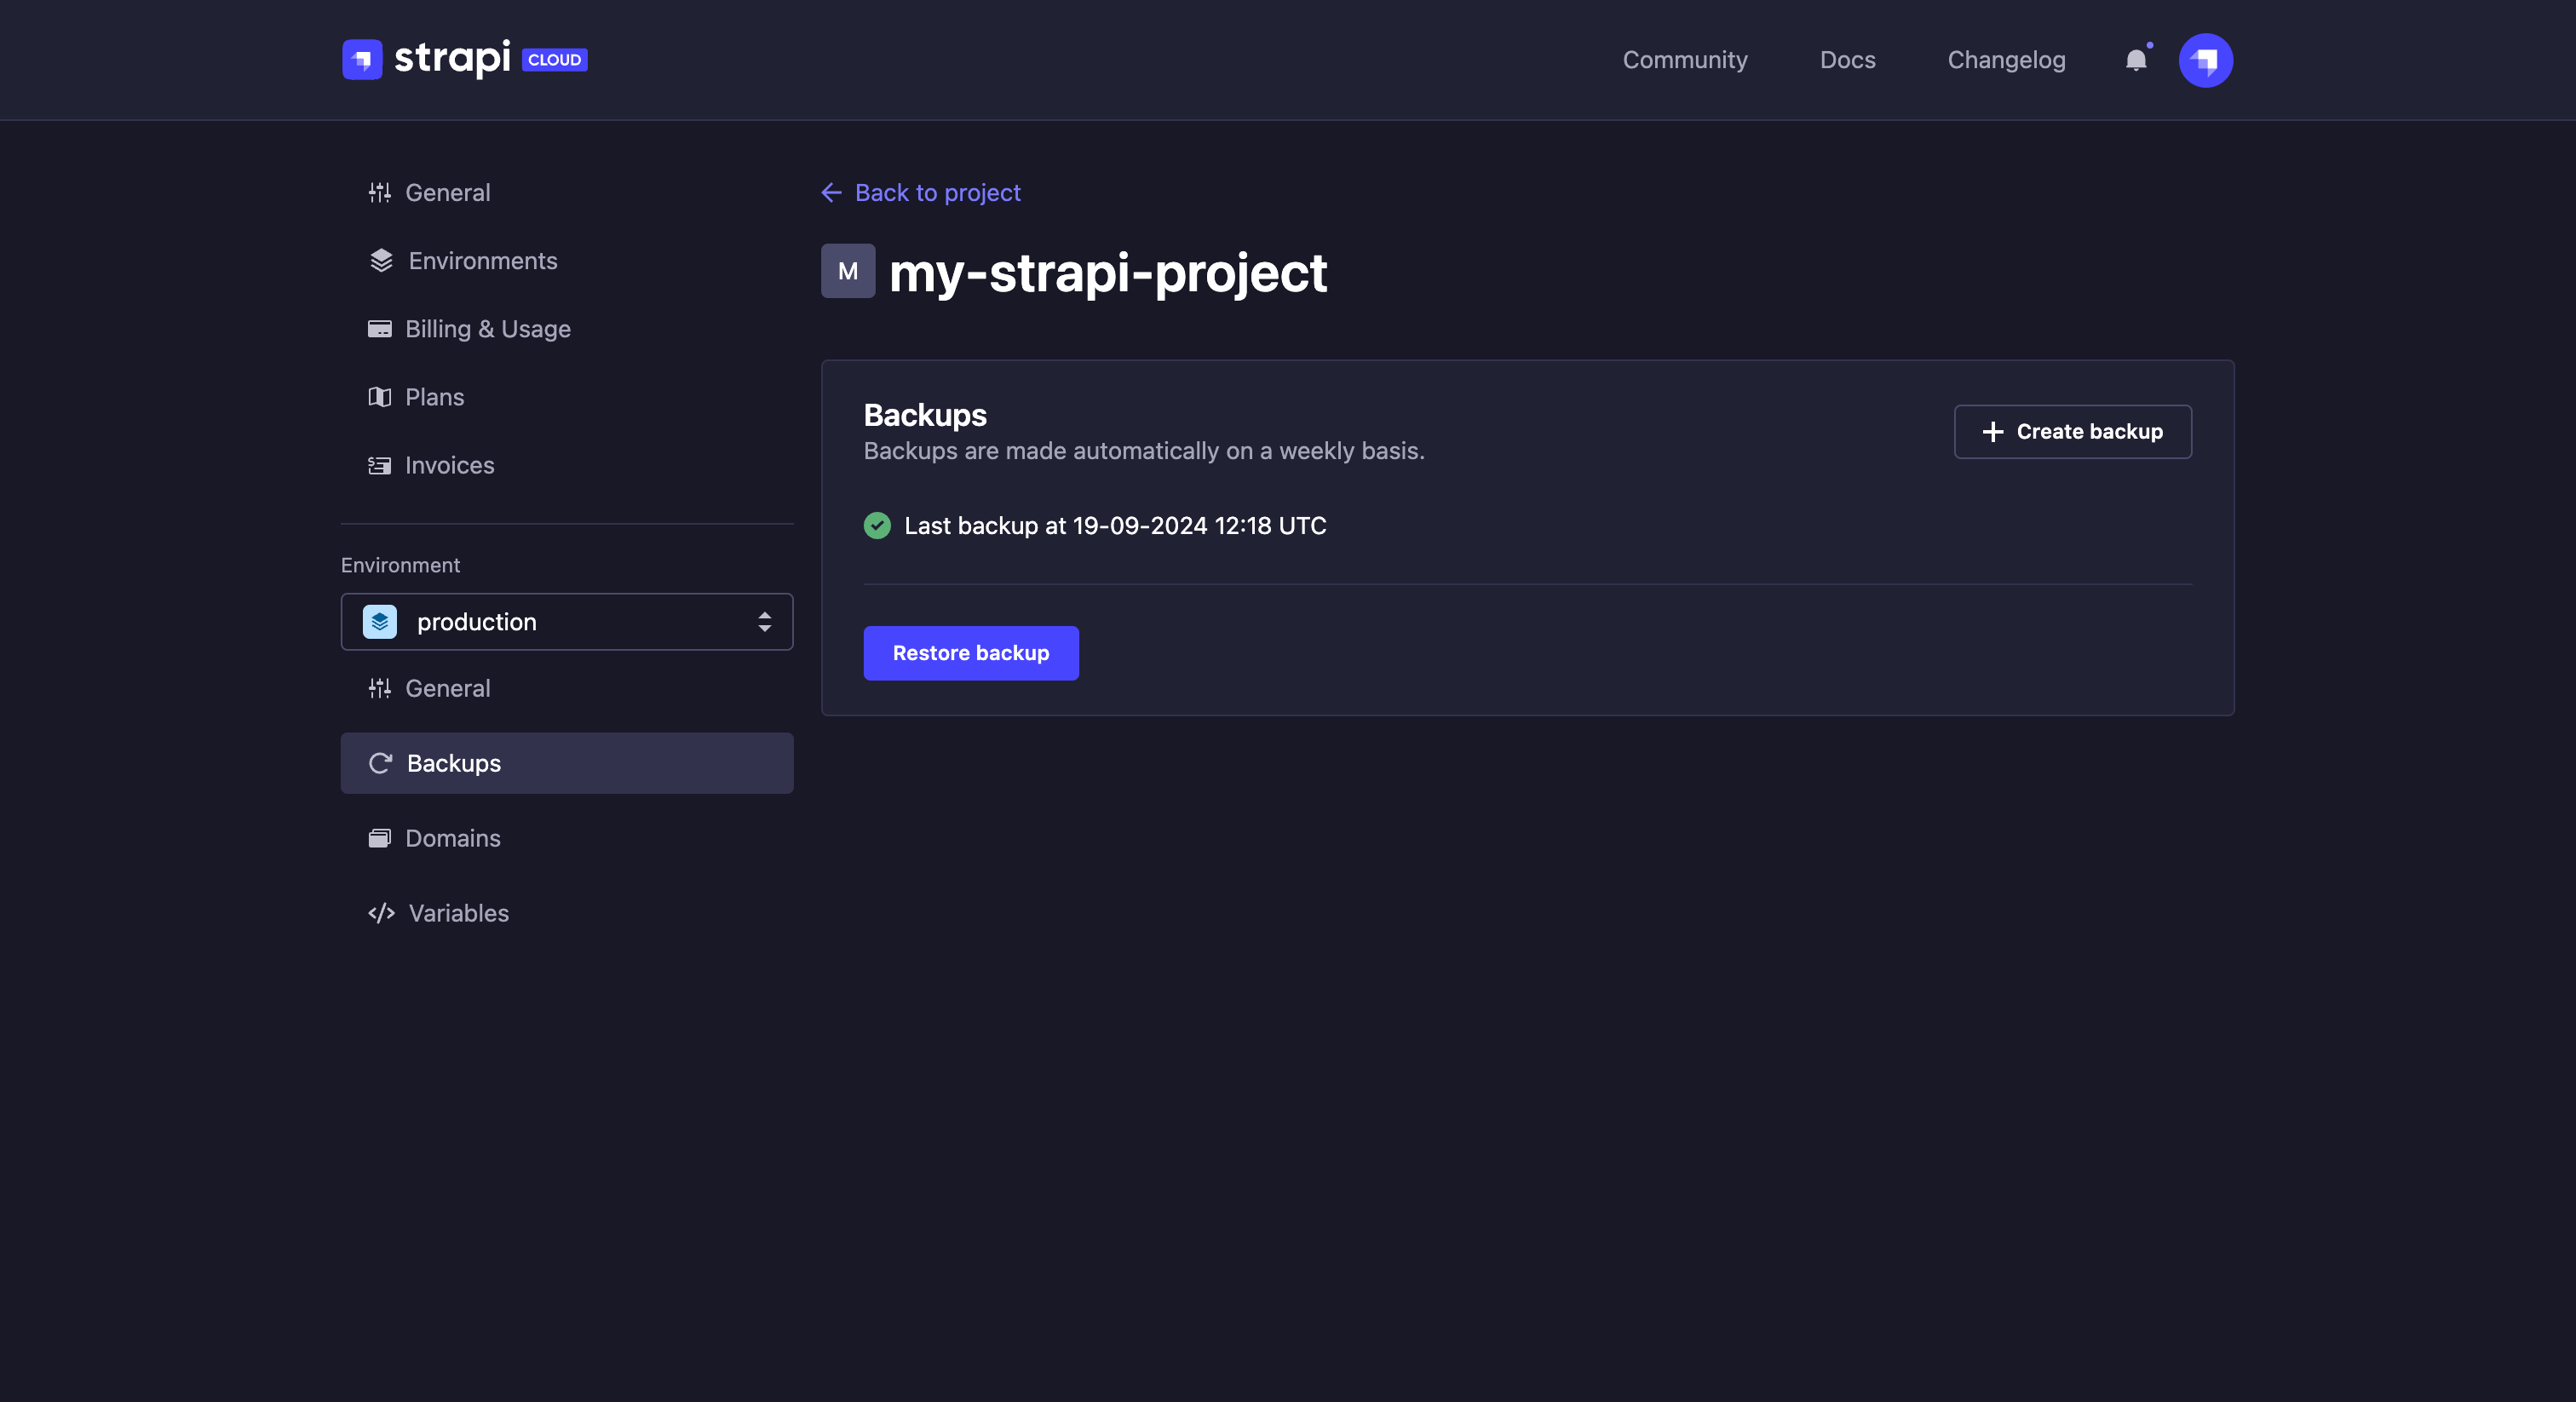Click the green backup success checkmark
This screenshot has width=2576, height=1402.
[x=877, y=526]
